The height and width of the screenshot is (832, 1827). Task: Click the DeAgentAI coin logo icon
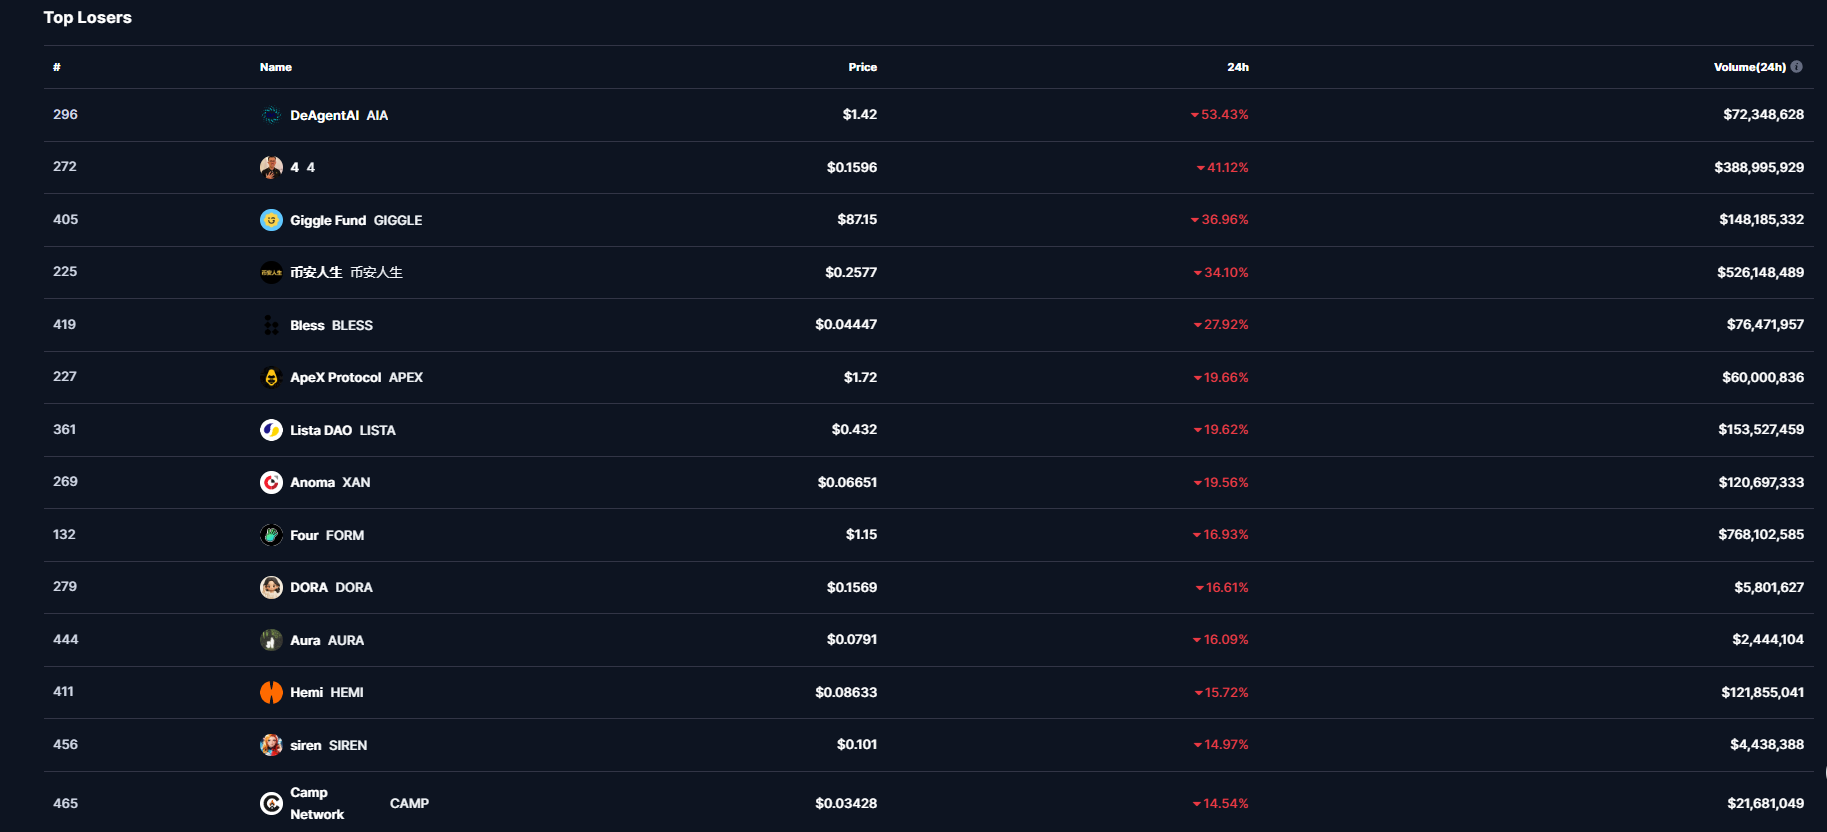pyautogui.click(x=271, y=115)
